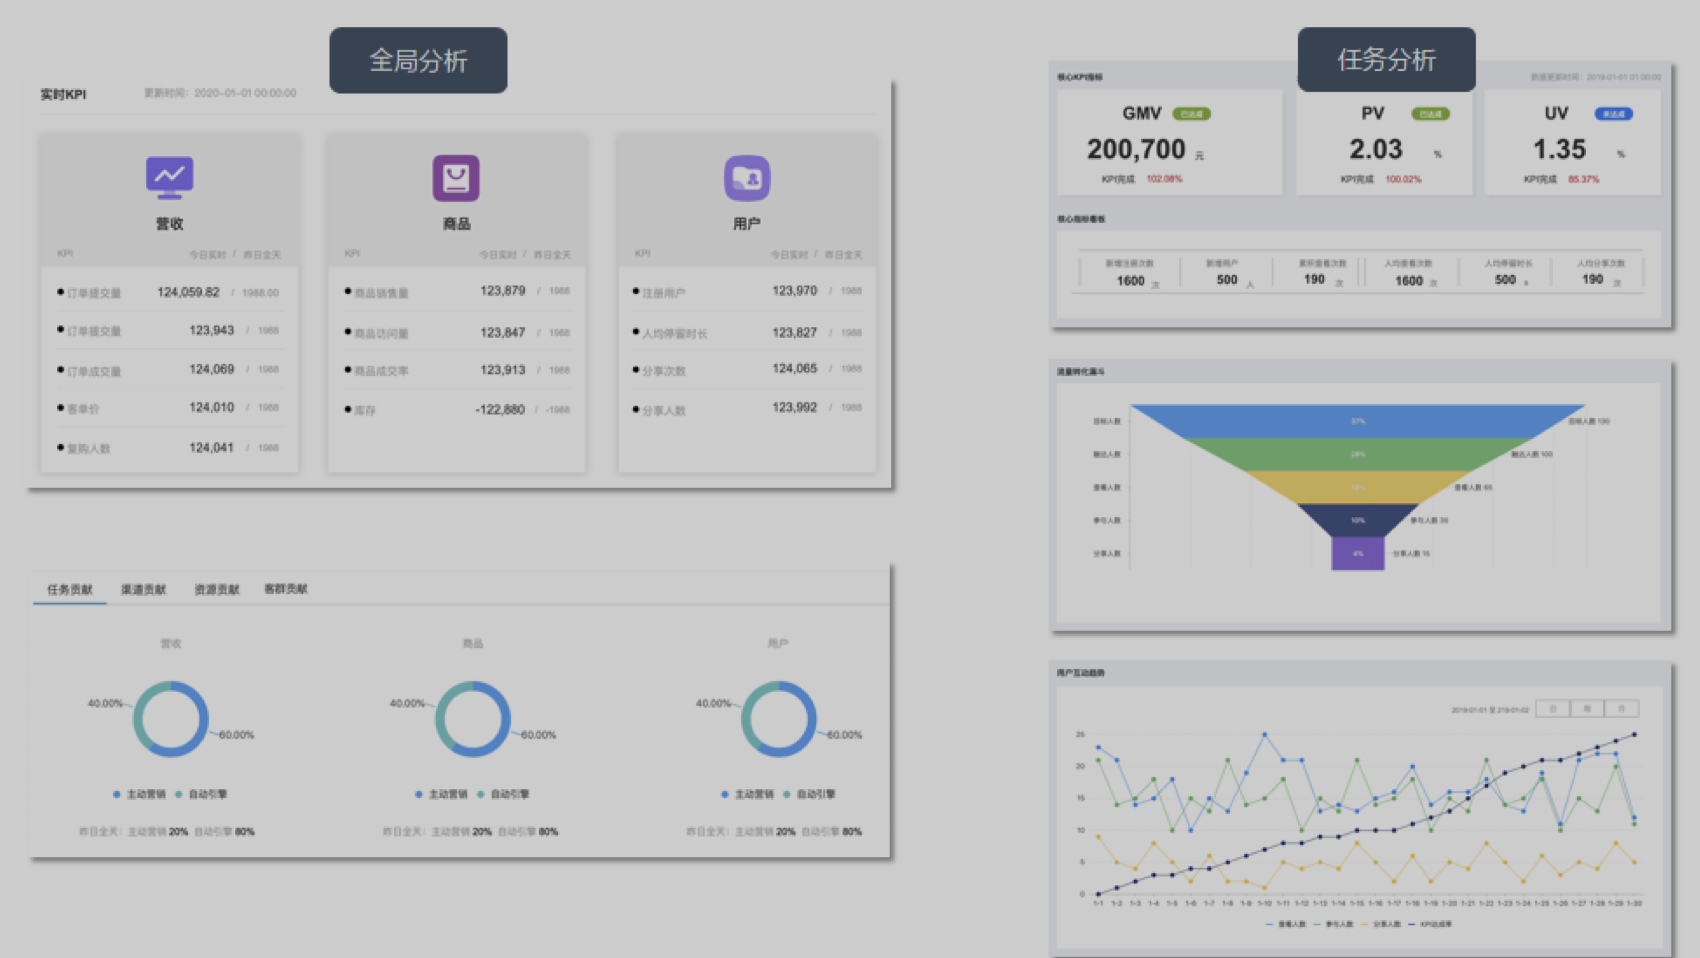Click the 分享人数 row value 123,992

coord(795,407)
